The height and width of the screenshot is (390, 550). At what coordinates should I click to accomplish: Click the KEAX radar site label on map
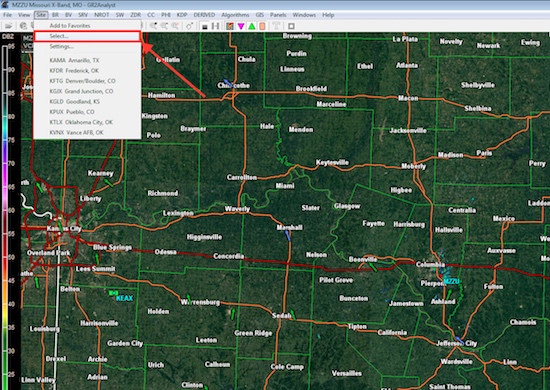[x=125, y=298]
